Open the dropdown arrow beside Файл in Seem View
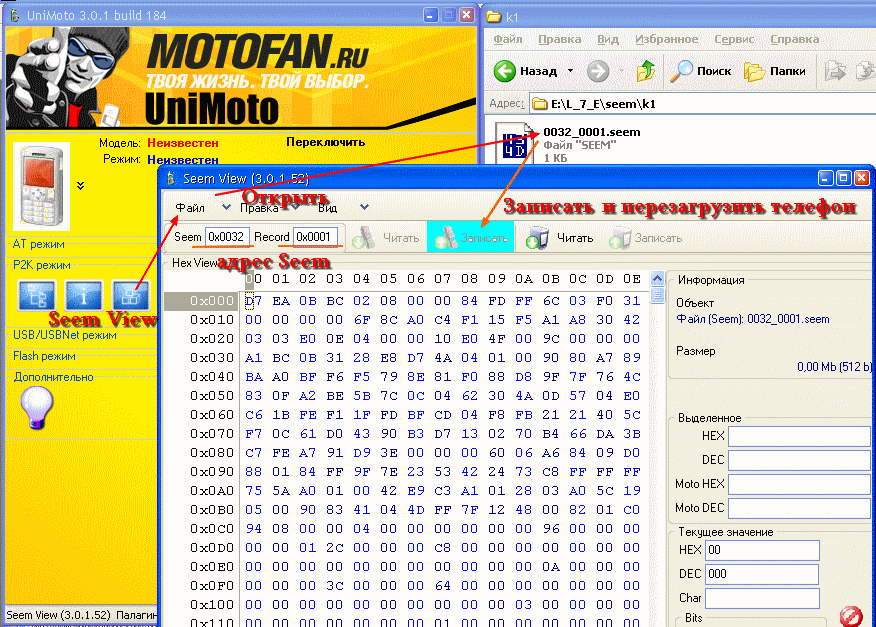This screenshot has width=876, height=627. [x=226, y=207]
